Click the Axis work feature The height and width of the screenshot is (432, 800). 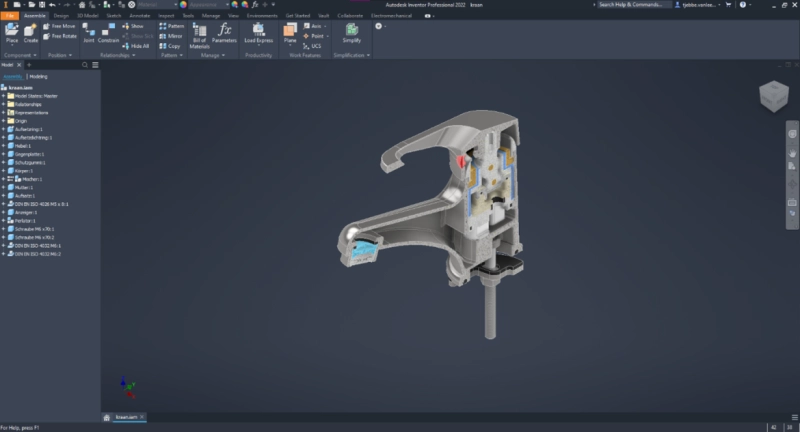click(315, 26)
